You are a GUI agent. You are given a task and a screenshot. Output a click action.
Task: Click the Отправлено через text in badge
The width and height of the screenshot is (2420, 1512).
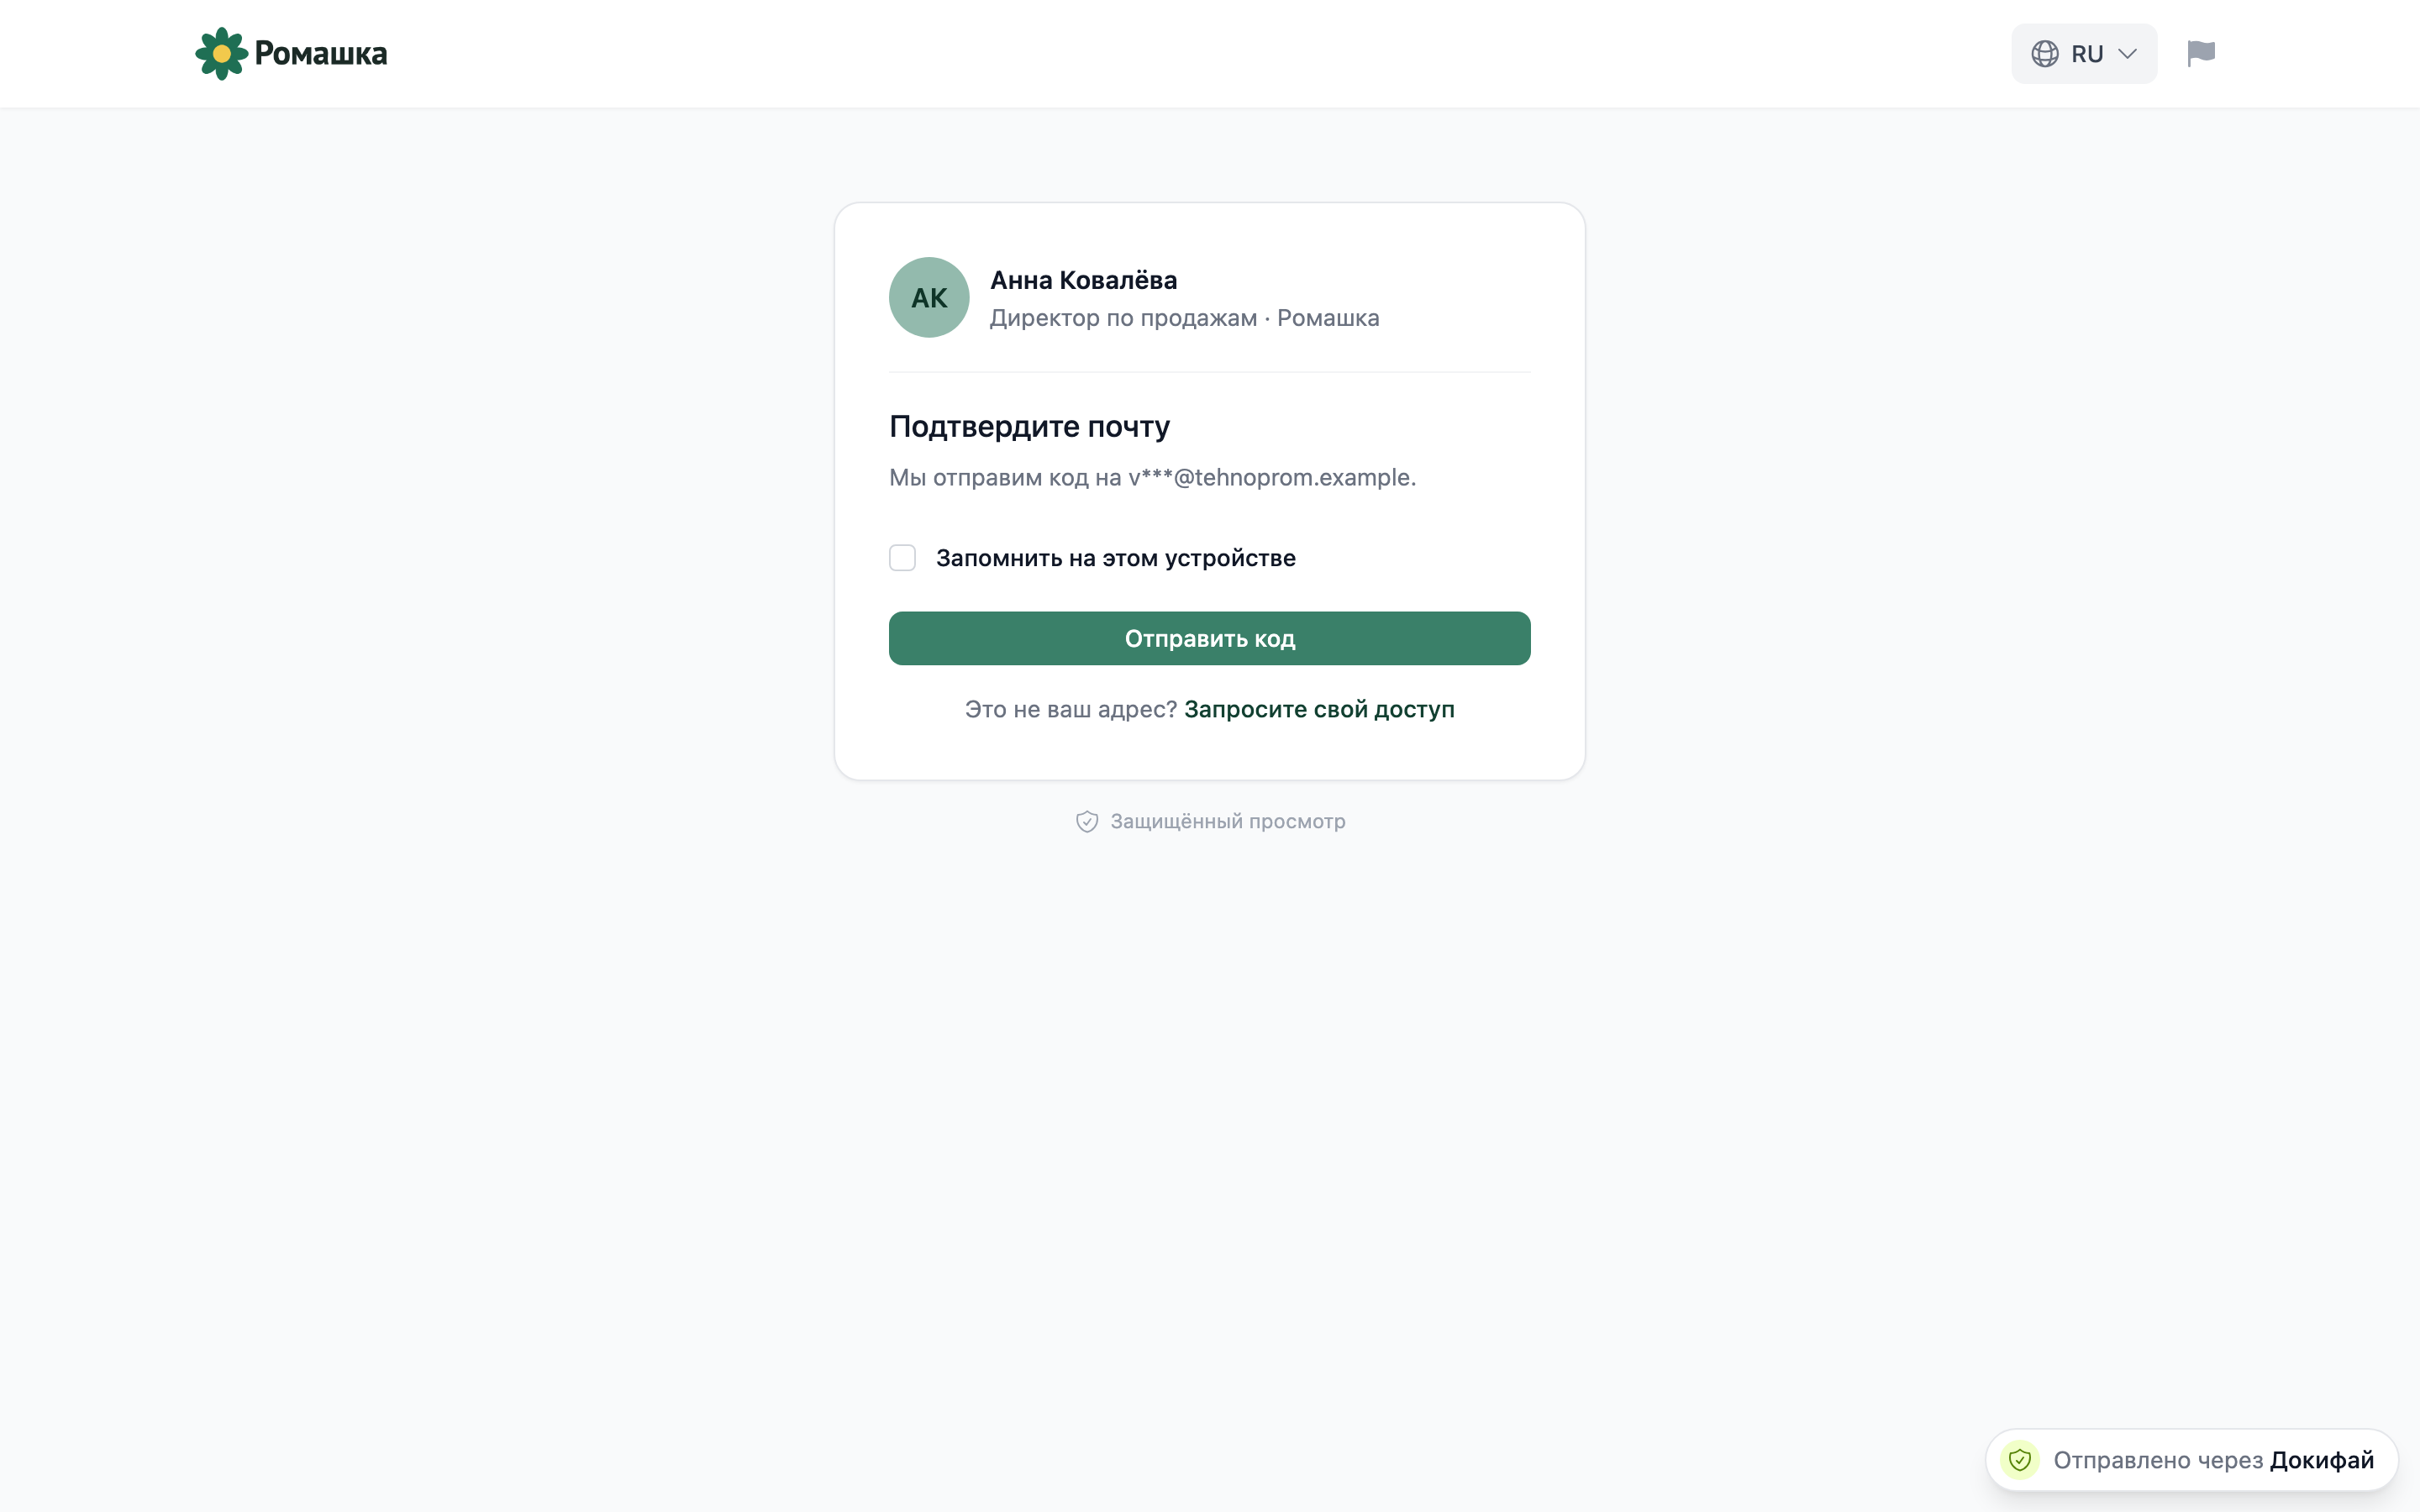2158,1460
